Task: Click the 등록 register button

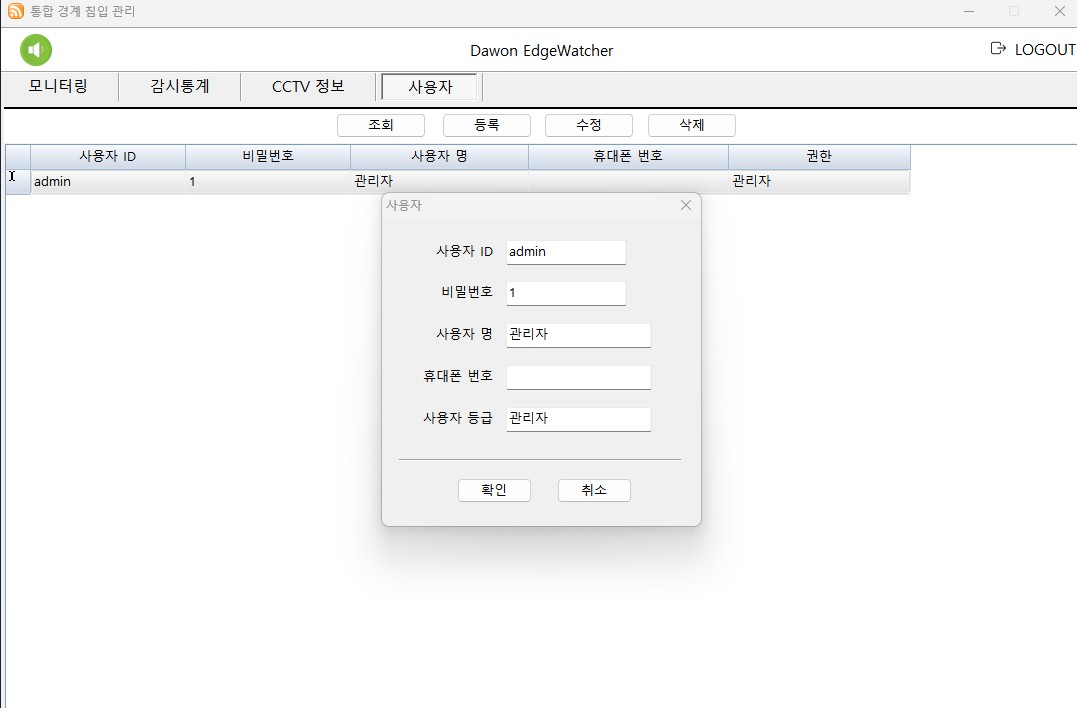Action: pos(486,125)
